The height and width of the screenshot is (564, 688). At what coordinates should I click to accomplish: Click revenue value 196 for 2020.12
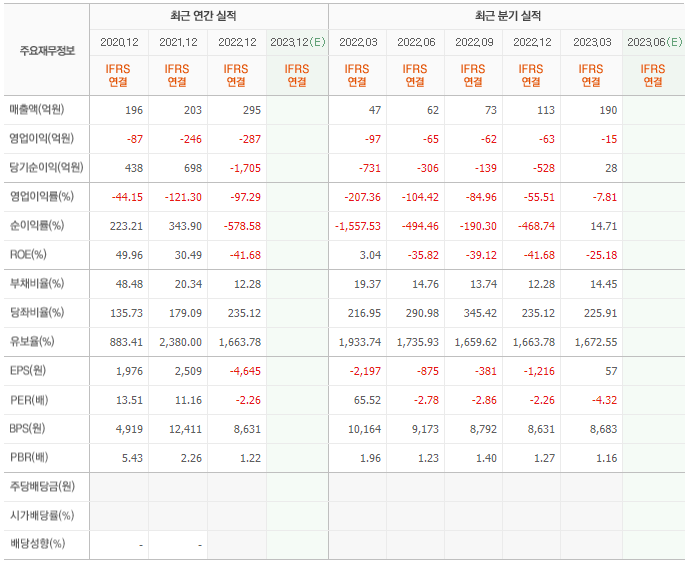coord(134,110)
